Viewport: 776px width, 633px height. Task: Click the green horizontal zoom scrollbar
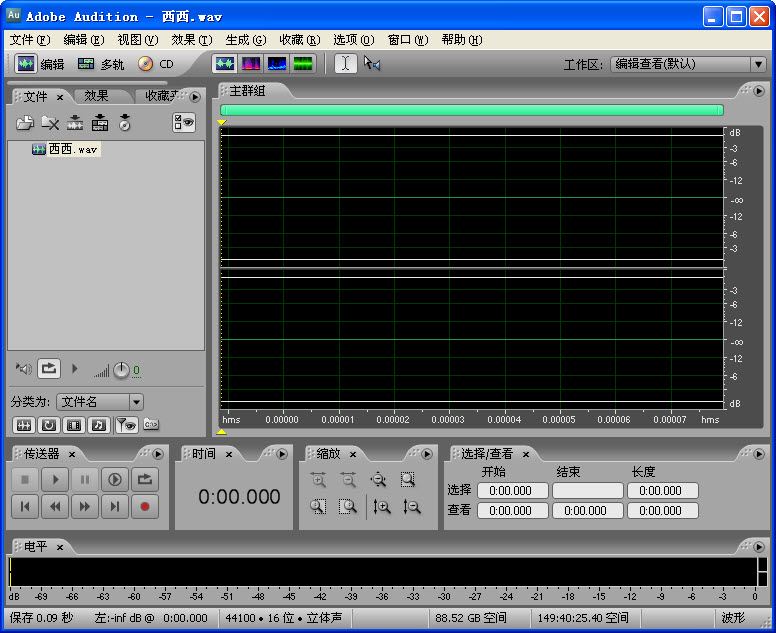pos(472,110)
